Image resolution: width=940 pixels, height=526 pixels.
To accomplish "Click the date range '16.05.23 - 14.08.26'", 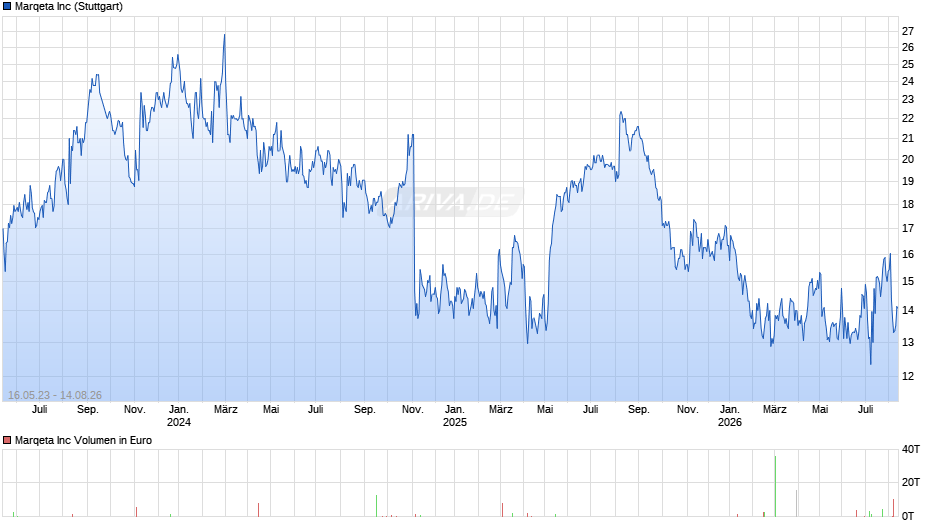I will point(55,395).
